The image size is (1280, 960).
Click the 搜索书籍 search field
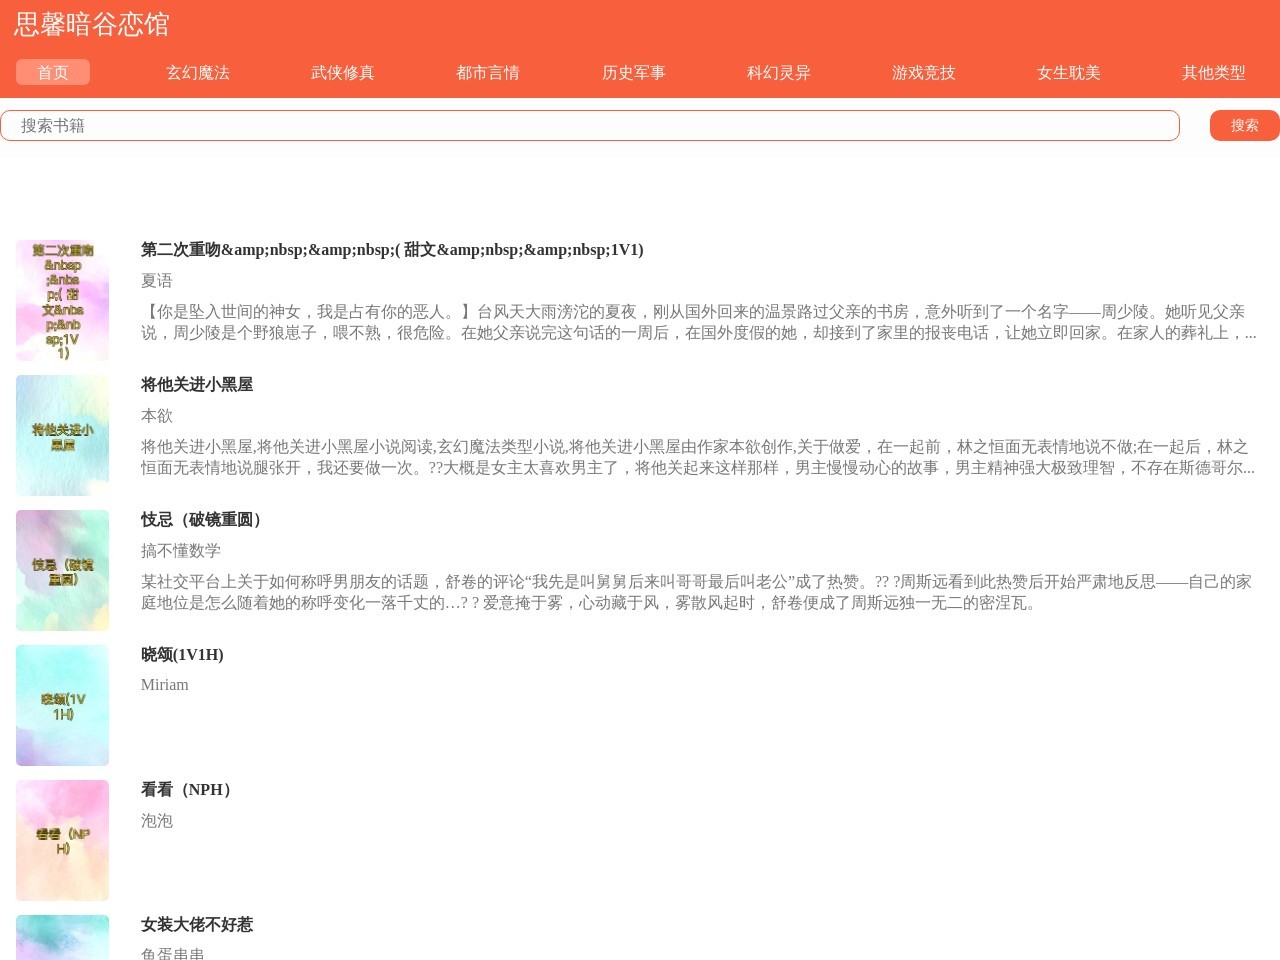tap(590, 125)
